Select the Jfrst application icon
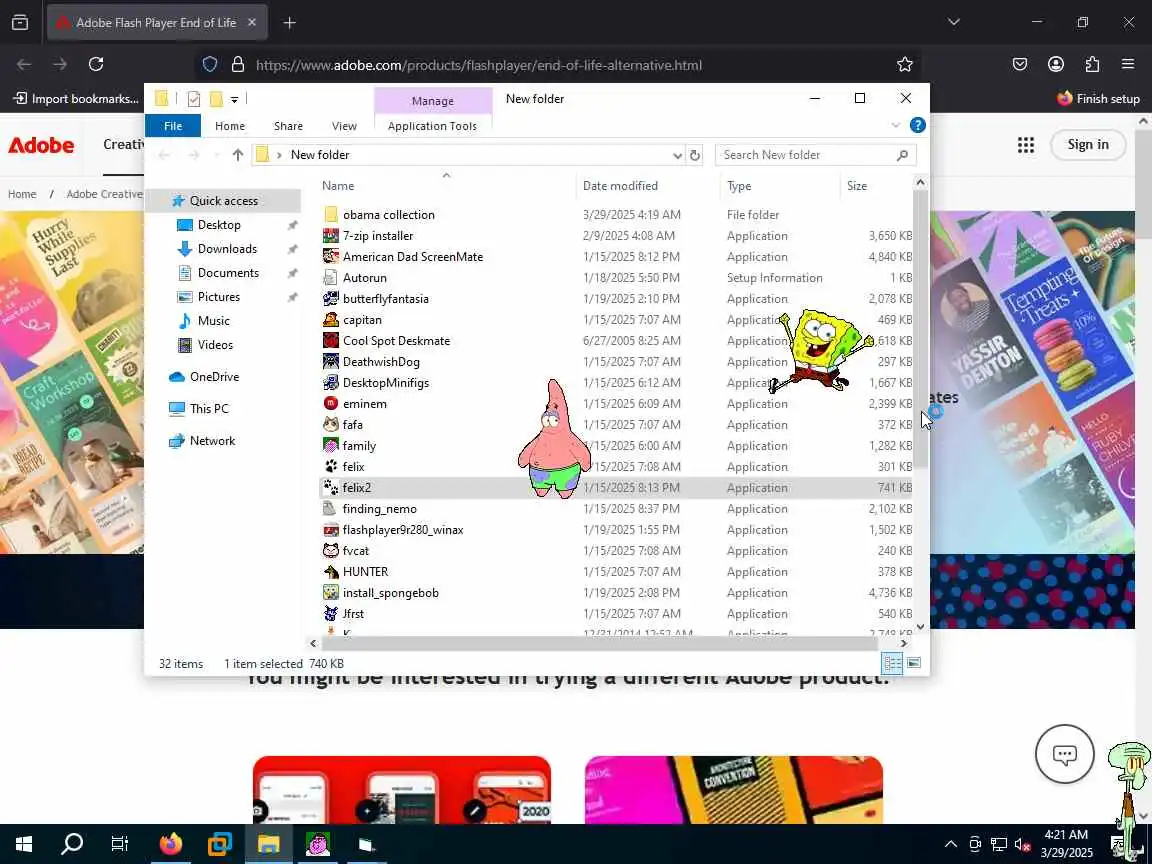 [331, 613]
